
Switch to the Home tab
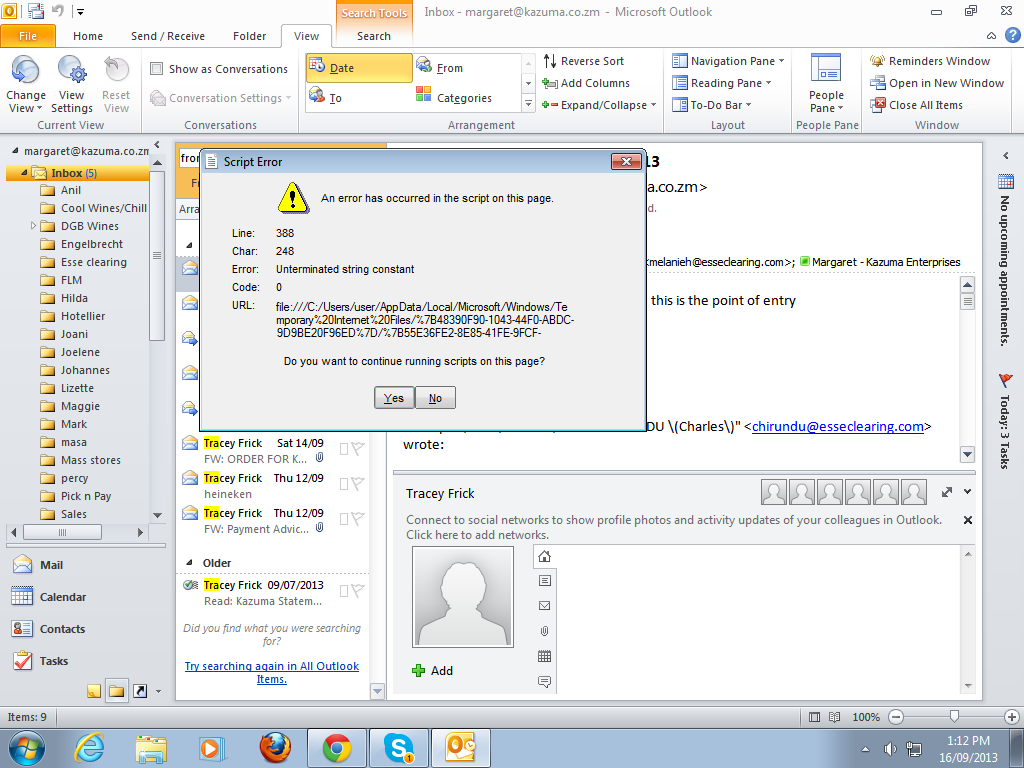click(x=88, y=36)
